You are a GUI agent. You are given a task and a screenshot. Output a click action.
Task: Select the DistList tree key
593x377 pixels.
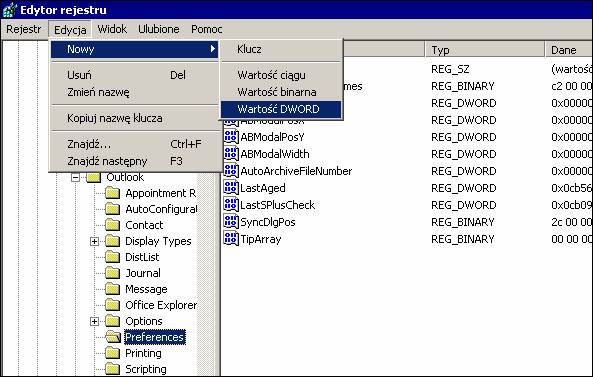coord(142,257)
